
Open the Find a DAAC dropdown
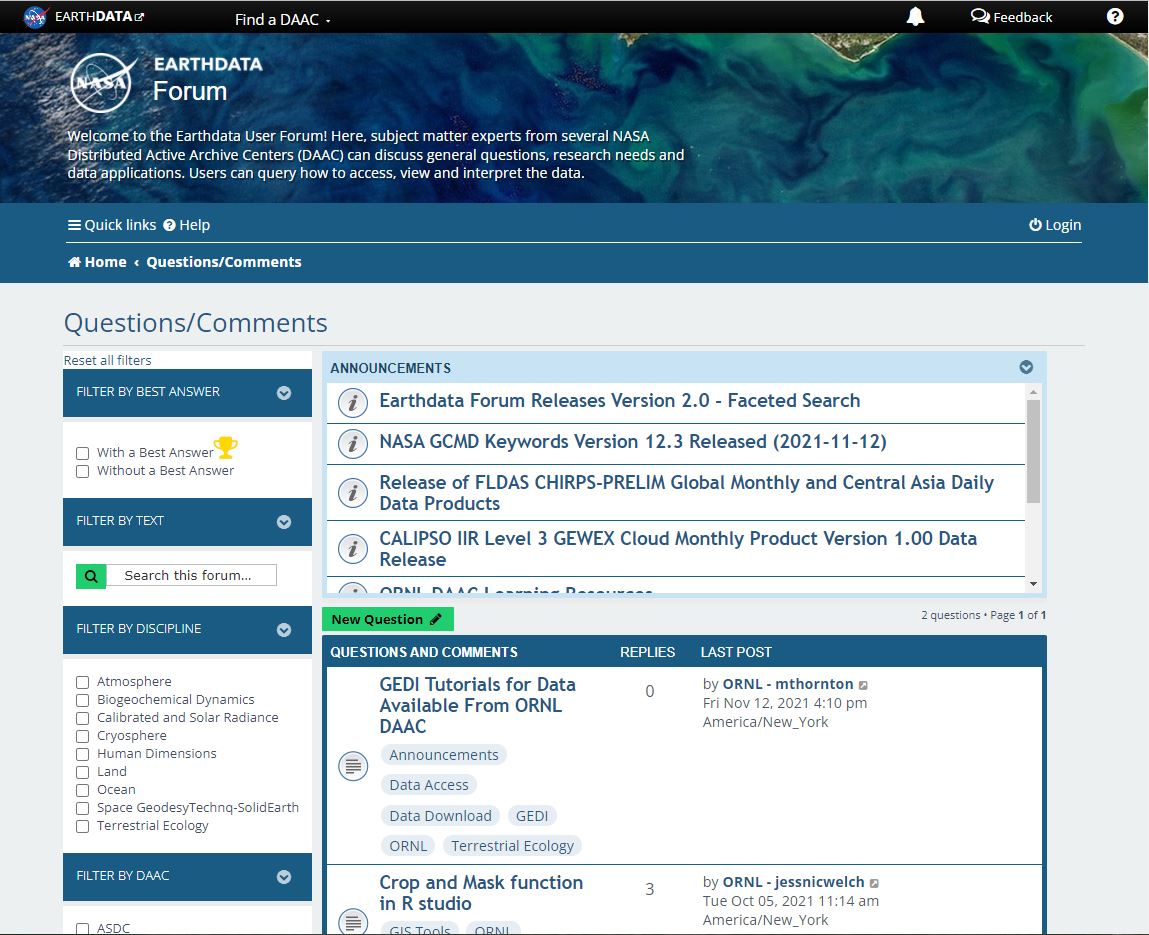[x=282, y=20]
